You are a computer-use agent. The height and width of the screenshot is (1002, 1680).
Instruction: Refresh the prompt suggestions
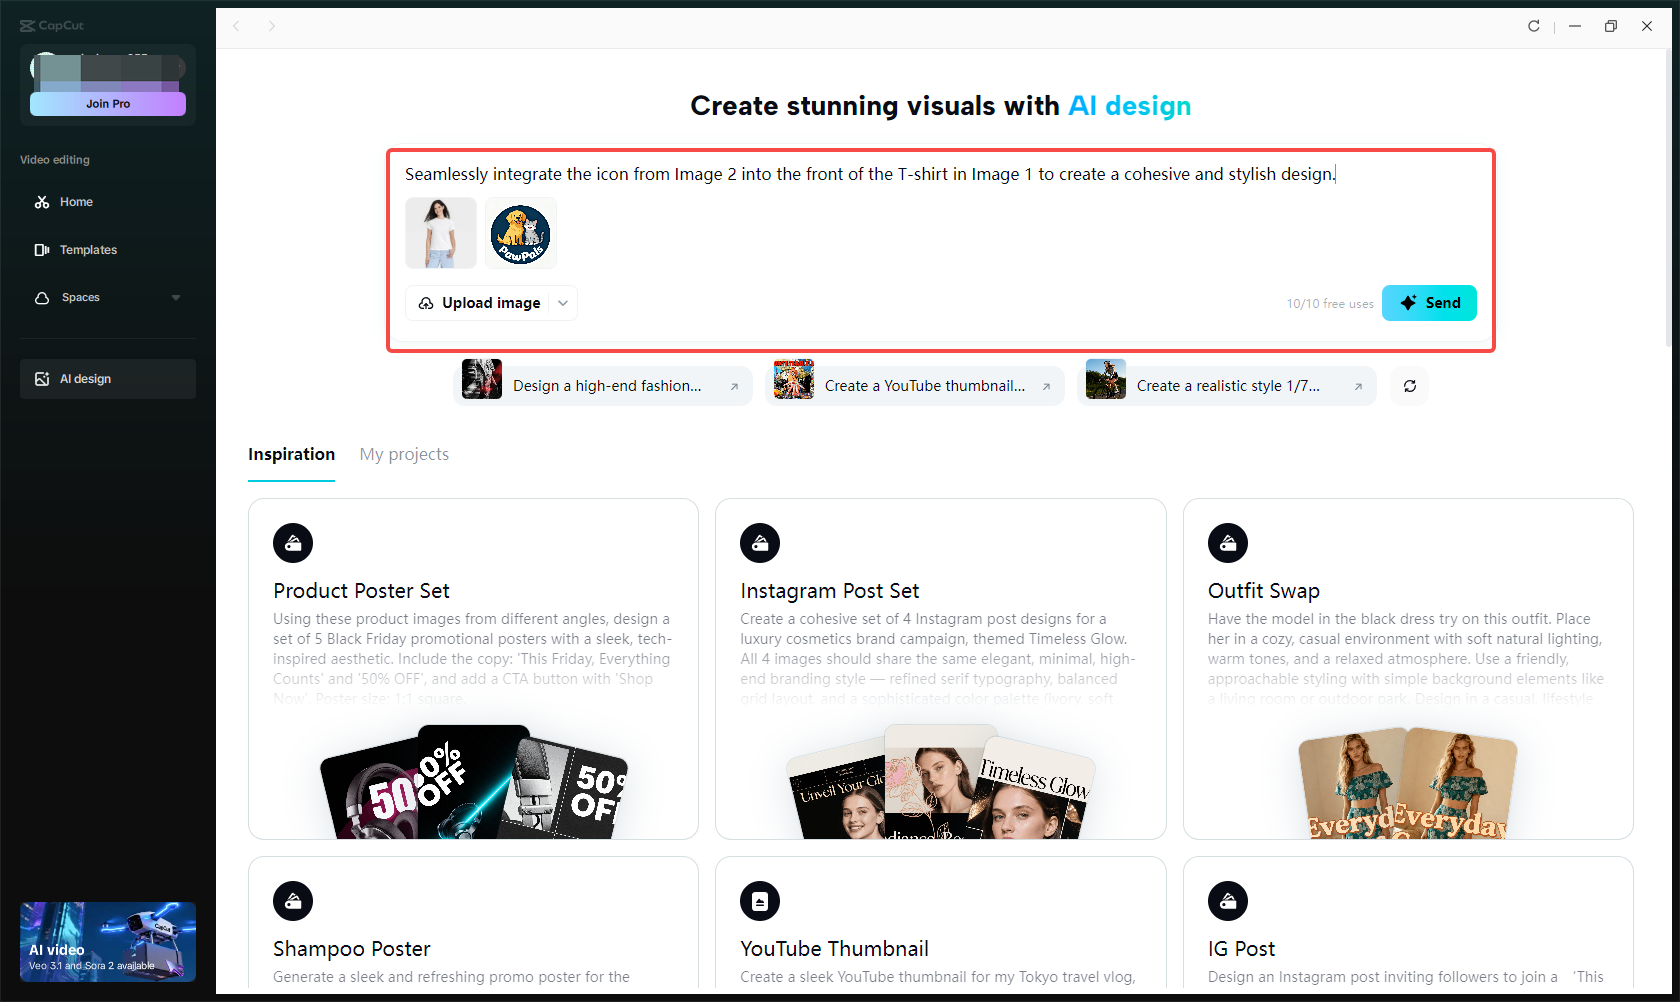click(x=1410, y=386)
